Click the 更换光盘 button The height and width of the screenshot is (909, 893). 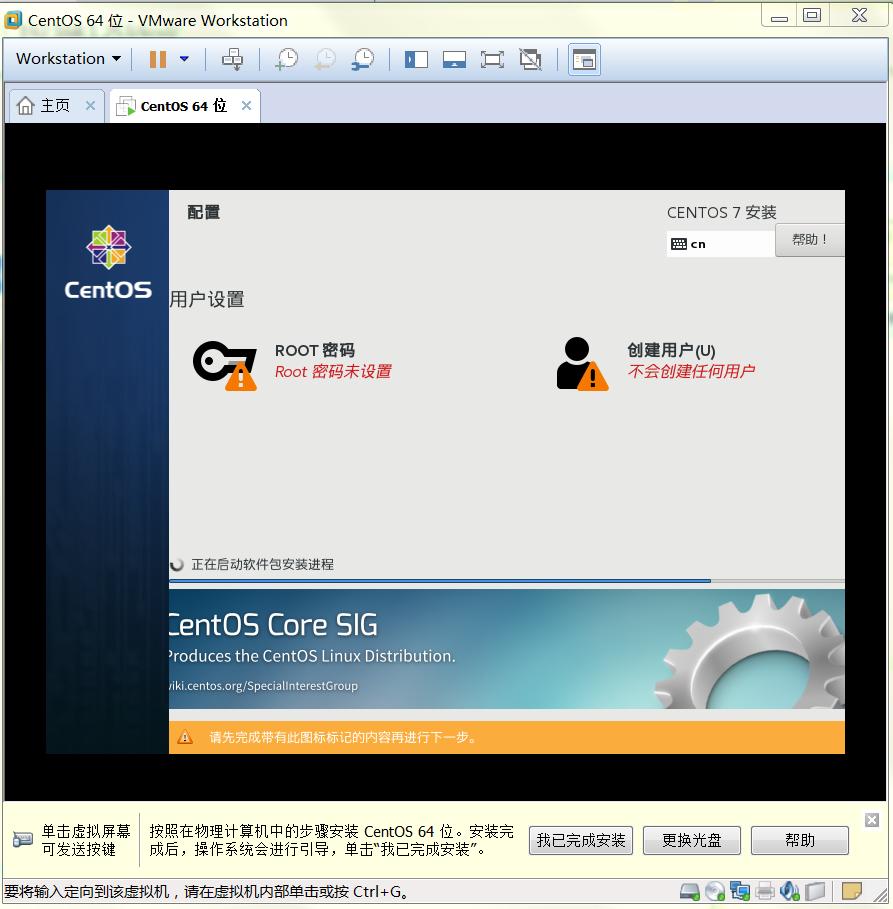(x=692, y=840)
